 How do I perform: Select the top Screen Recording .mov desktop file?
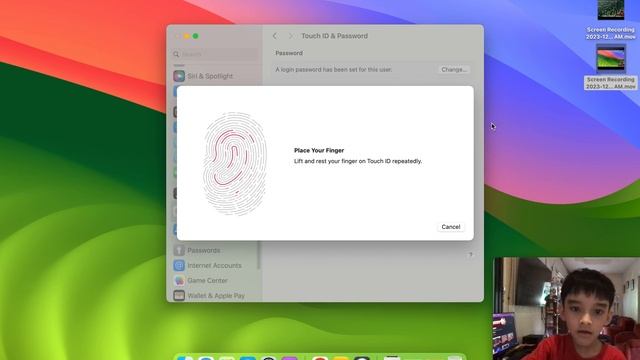(611, 20)
